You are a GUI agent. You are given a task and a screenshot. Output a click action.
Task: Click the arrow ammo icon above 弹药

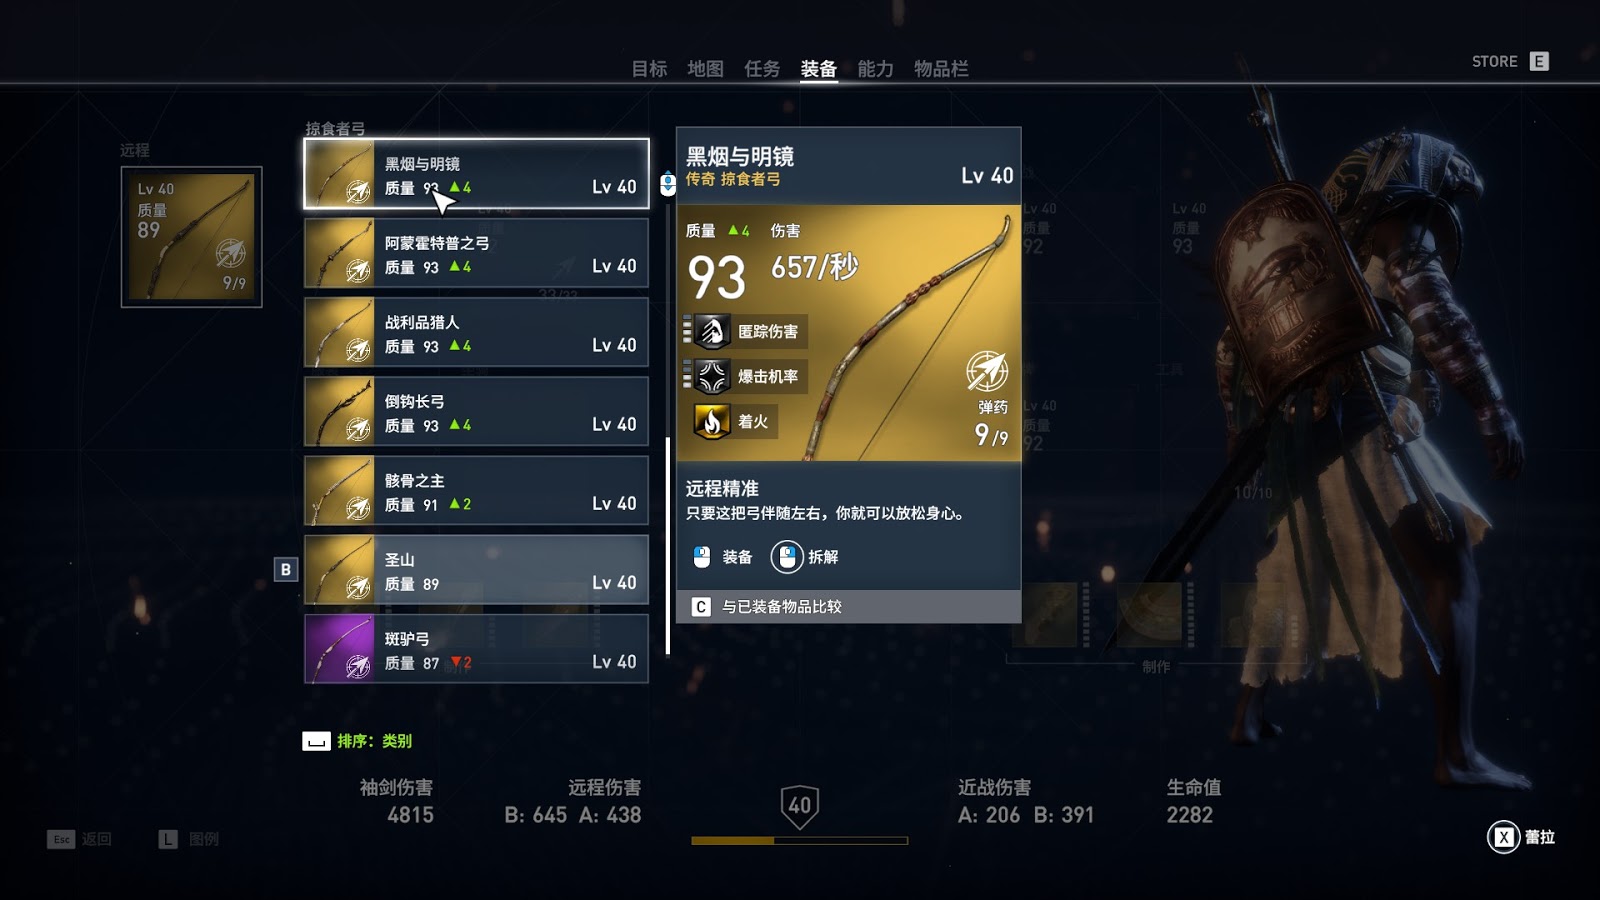tap(987, 372)
